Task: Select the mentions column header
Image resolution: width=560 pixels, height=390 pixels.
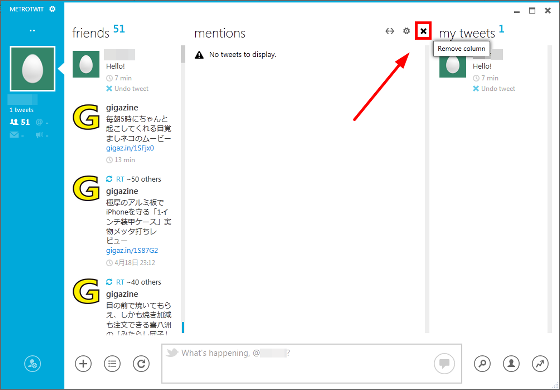Action: pos(220,33)
